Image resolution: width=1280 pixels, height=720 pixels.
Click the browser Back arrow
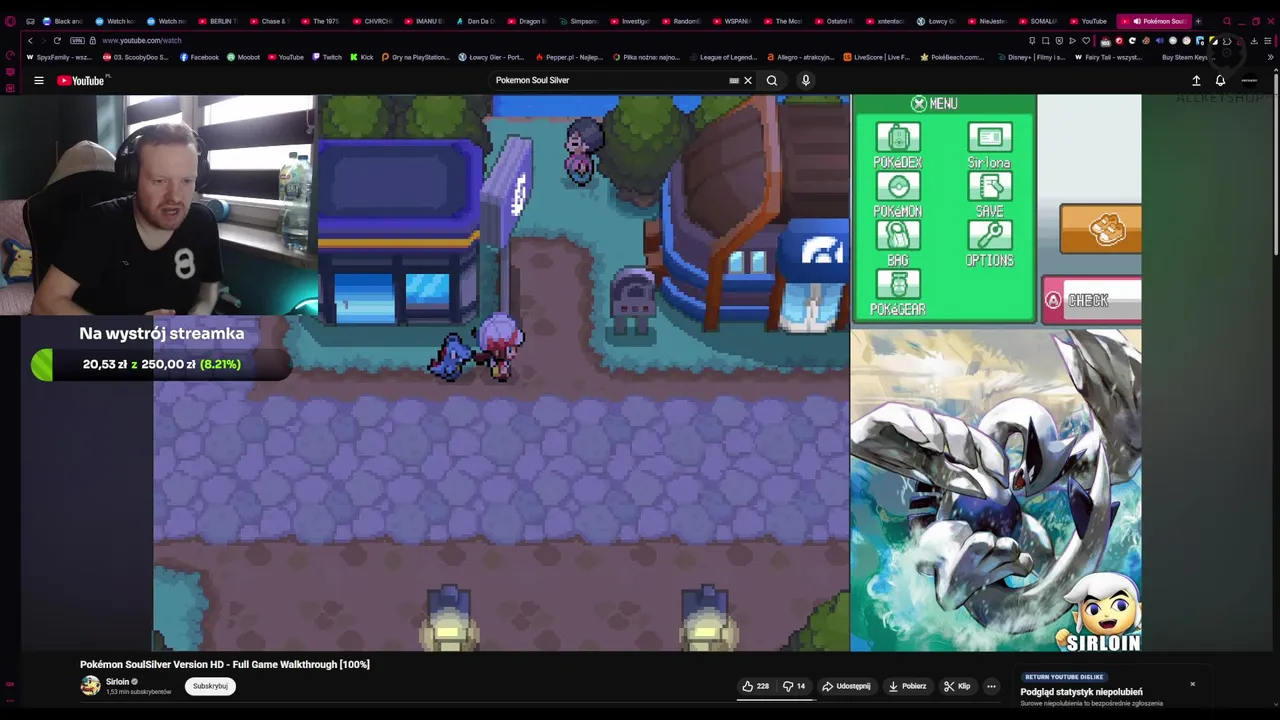[30, 41]
